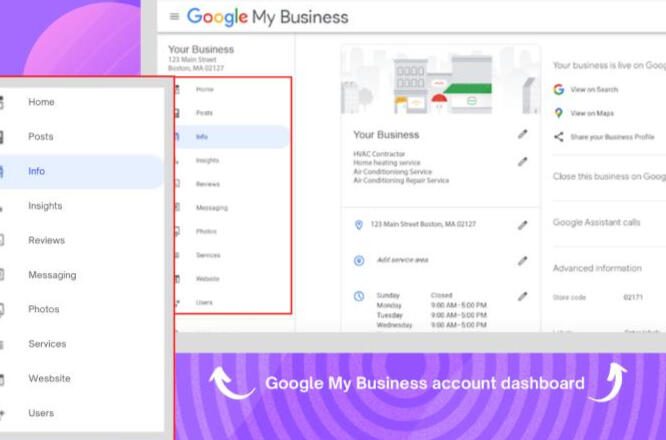This screenshot has height=440, width=666.
Task: Click the Maps pin icon for View on Maps
Action: [559, 113]
